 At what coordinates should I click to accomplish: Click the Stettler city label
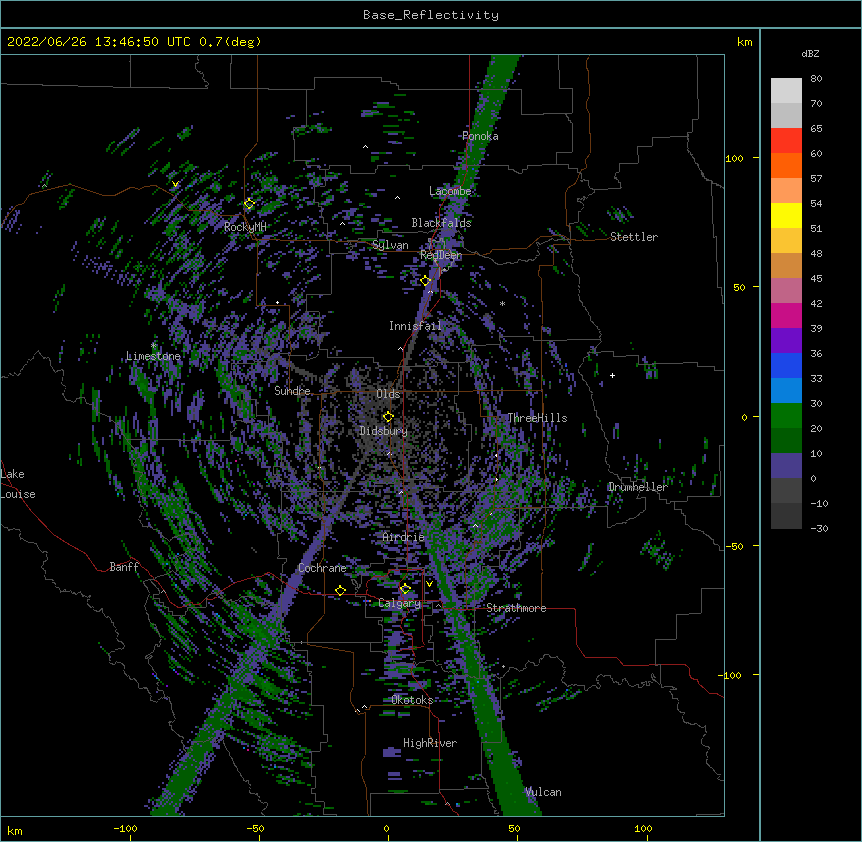(x=634, y=237)
